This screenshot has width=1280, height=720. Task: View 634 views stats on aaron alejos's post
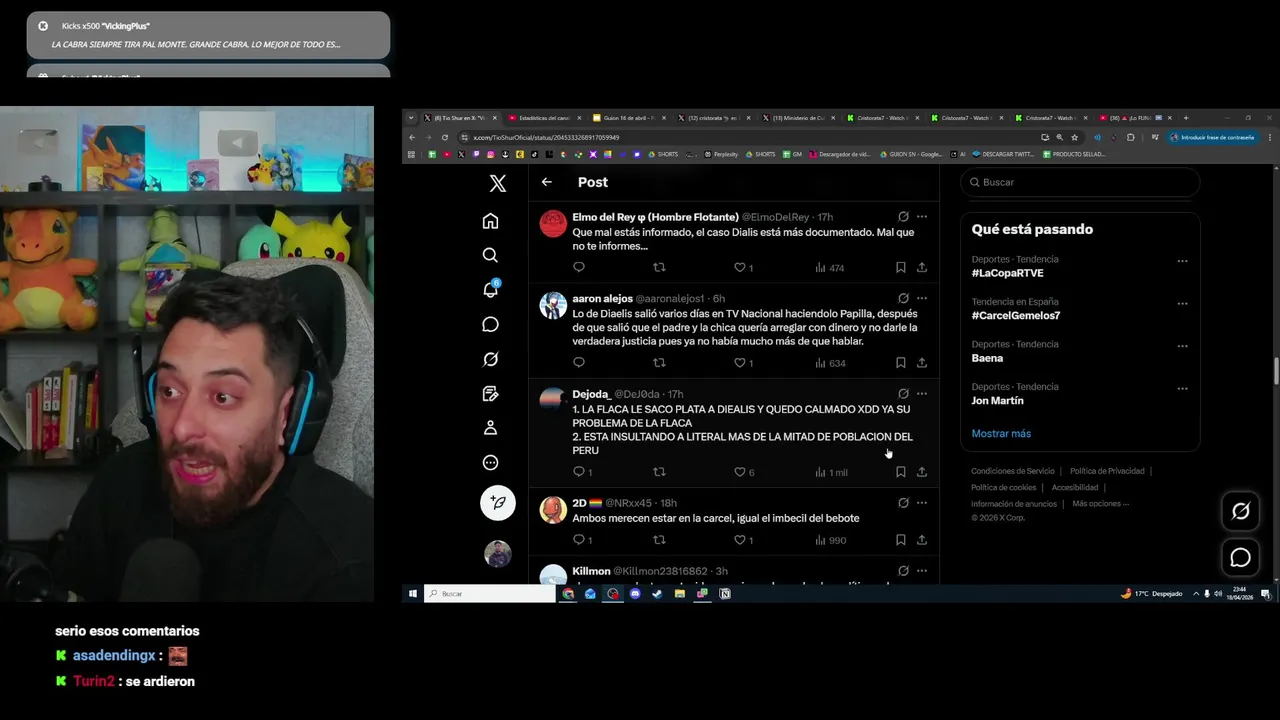point(830,363)
